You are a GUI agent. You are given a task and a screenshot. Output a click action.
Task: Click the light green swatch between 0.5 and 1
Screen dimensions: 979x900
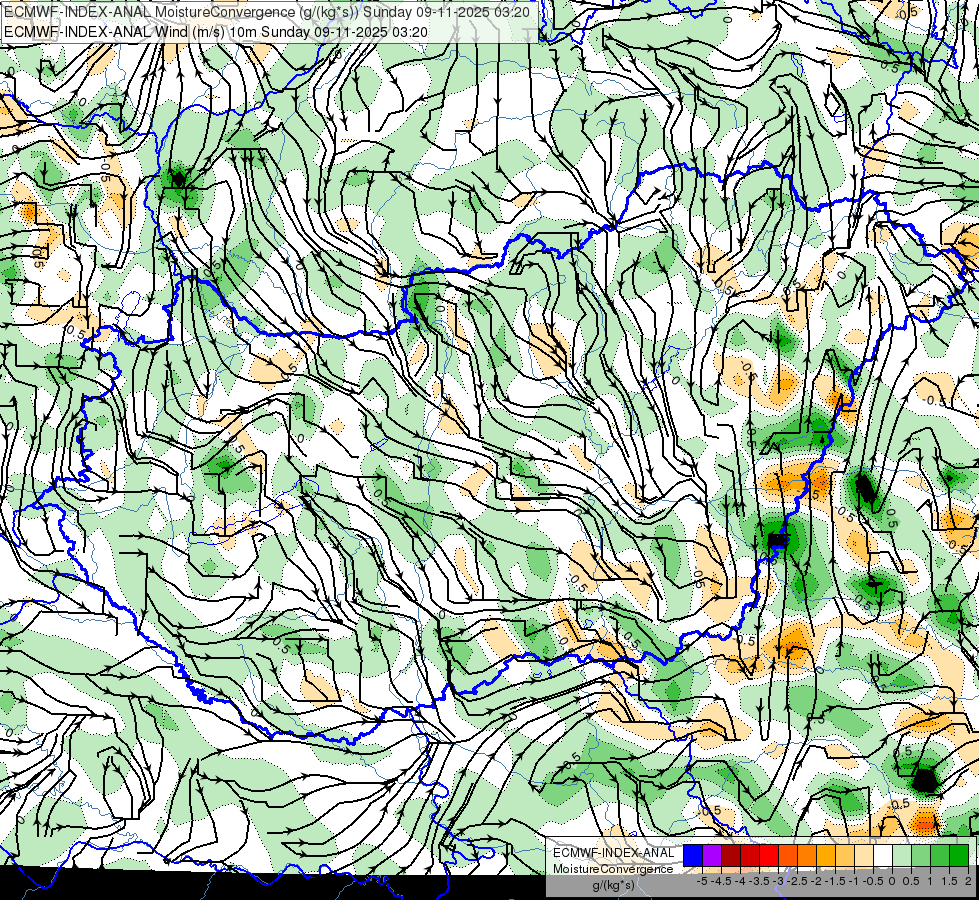pos(921,856)
